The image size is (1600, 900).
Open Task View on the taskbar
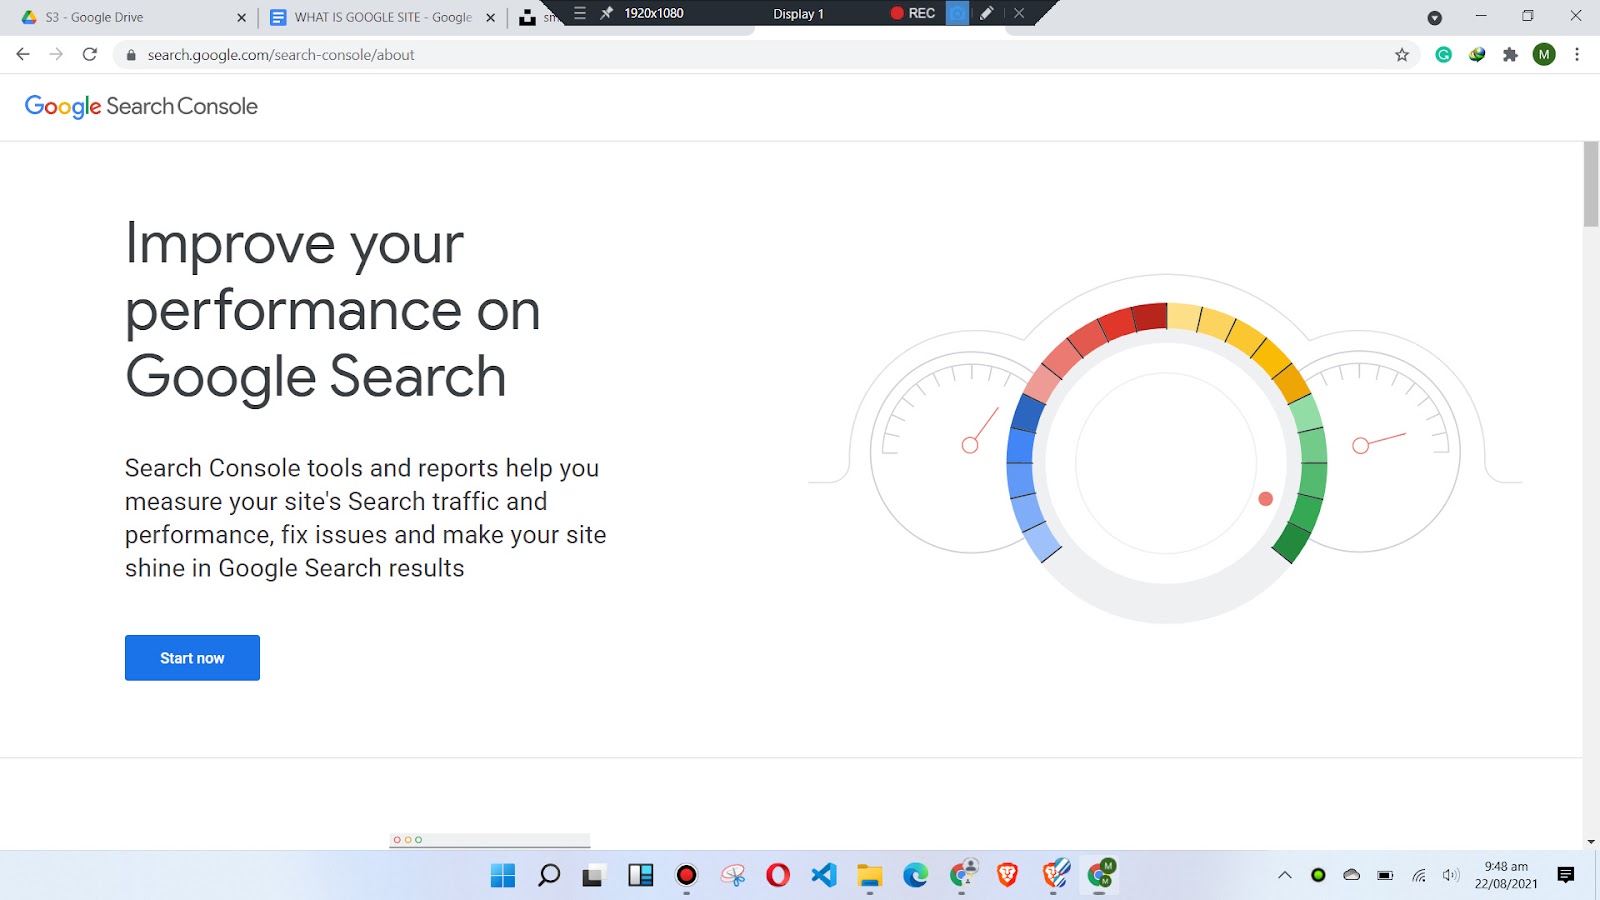click(x=595, y=876)
